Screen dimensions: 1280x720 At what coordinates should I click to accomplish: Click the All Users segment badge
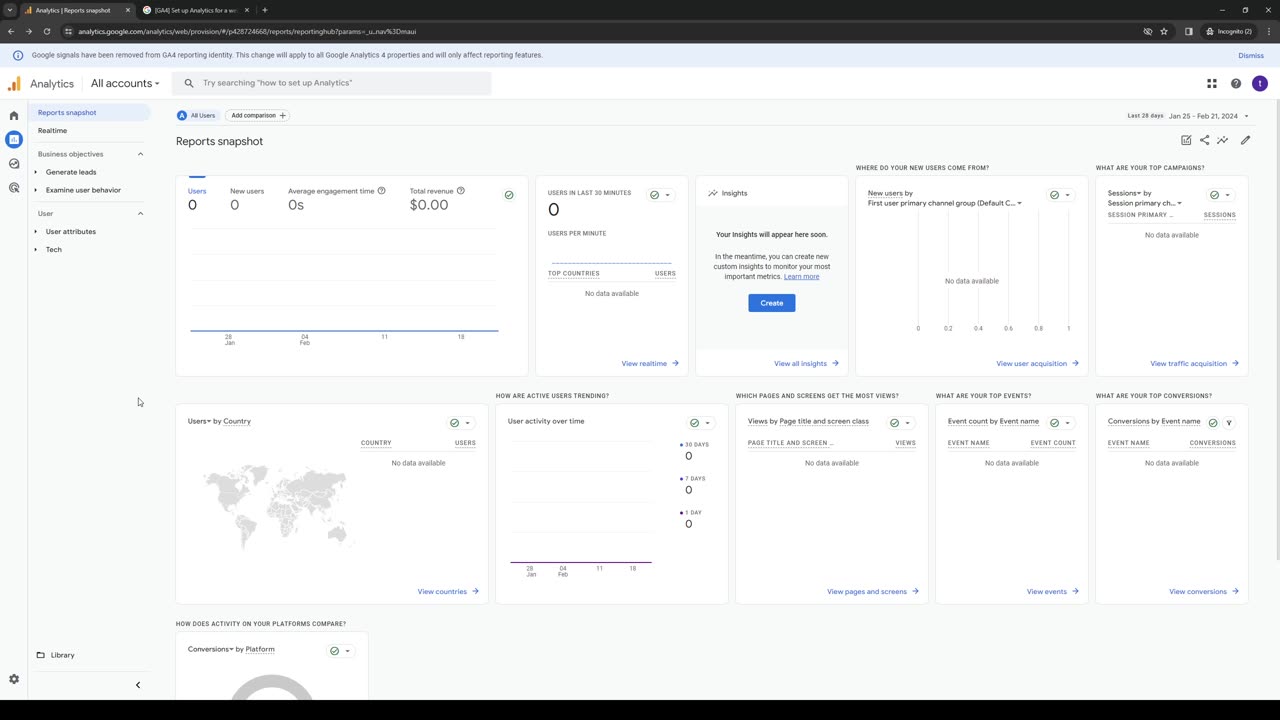(x=198, y=116)
